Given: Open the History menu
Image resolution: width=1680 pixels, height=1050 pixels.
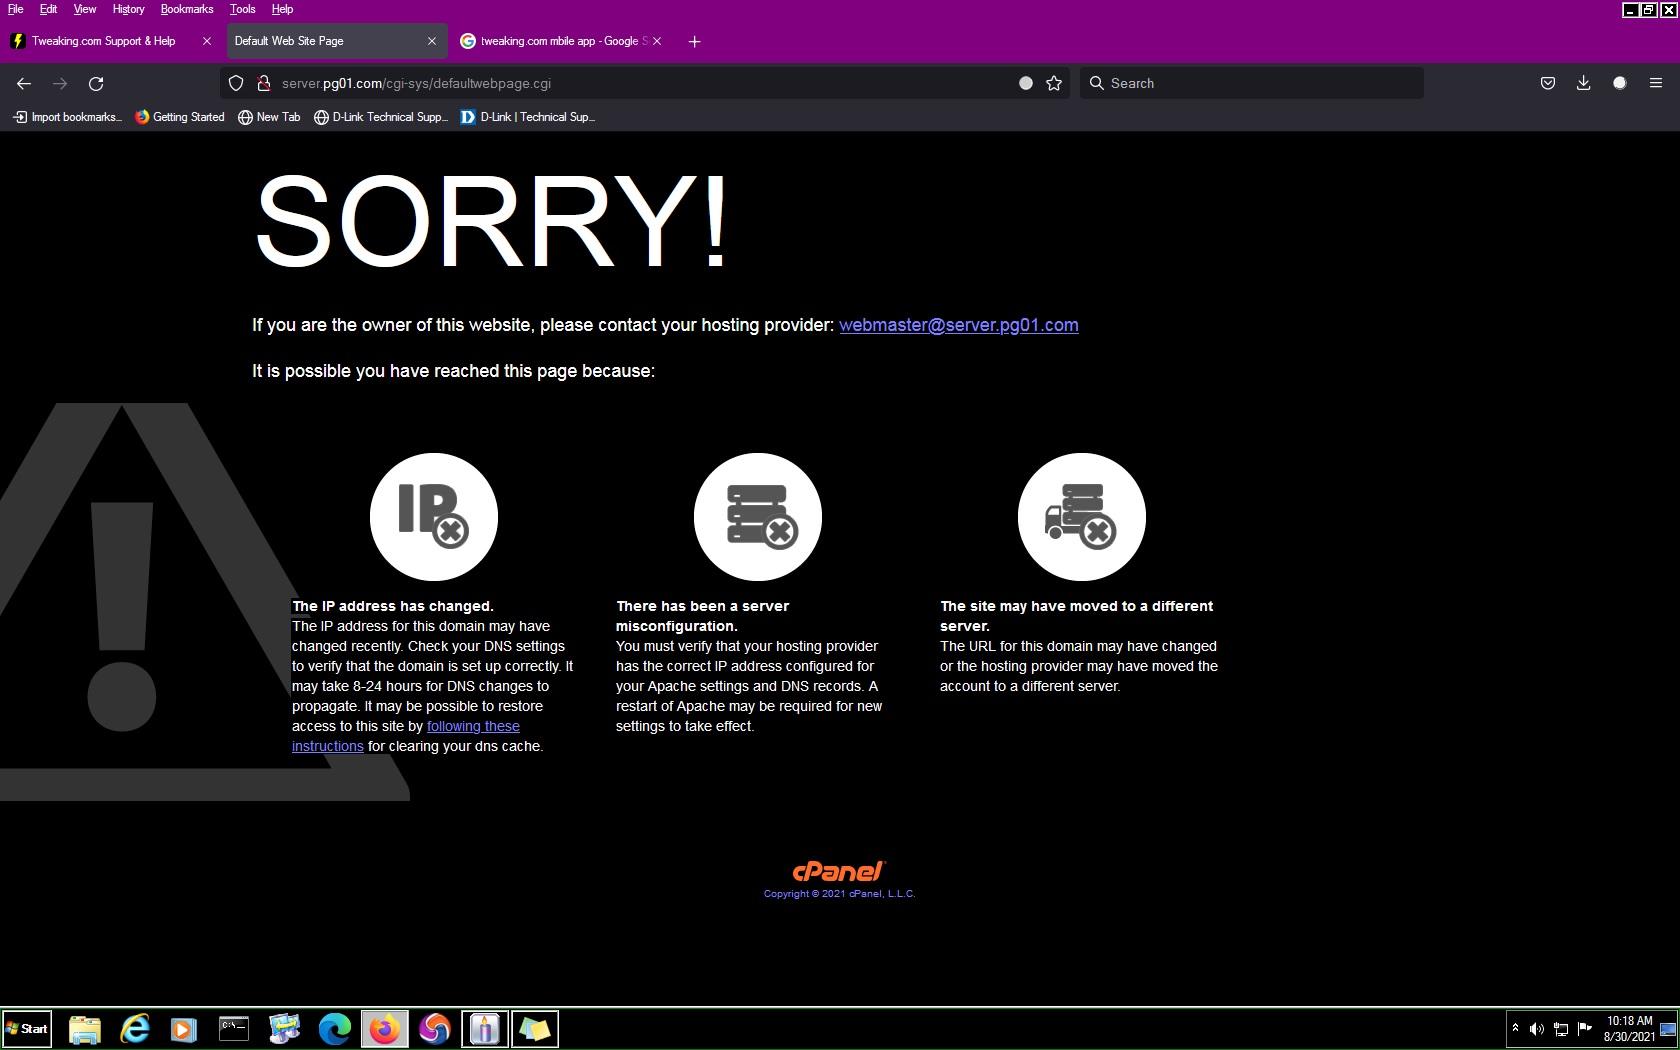Looking at the screenshot, I should [x=128, y=9].
